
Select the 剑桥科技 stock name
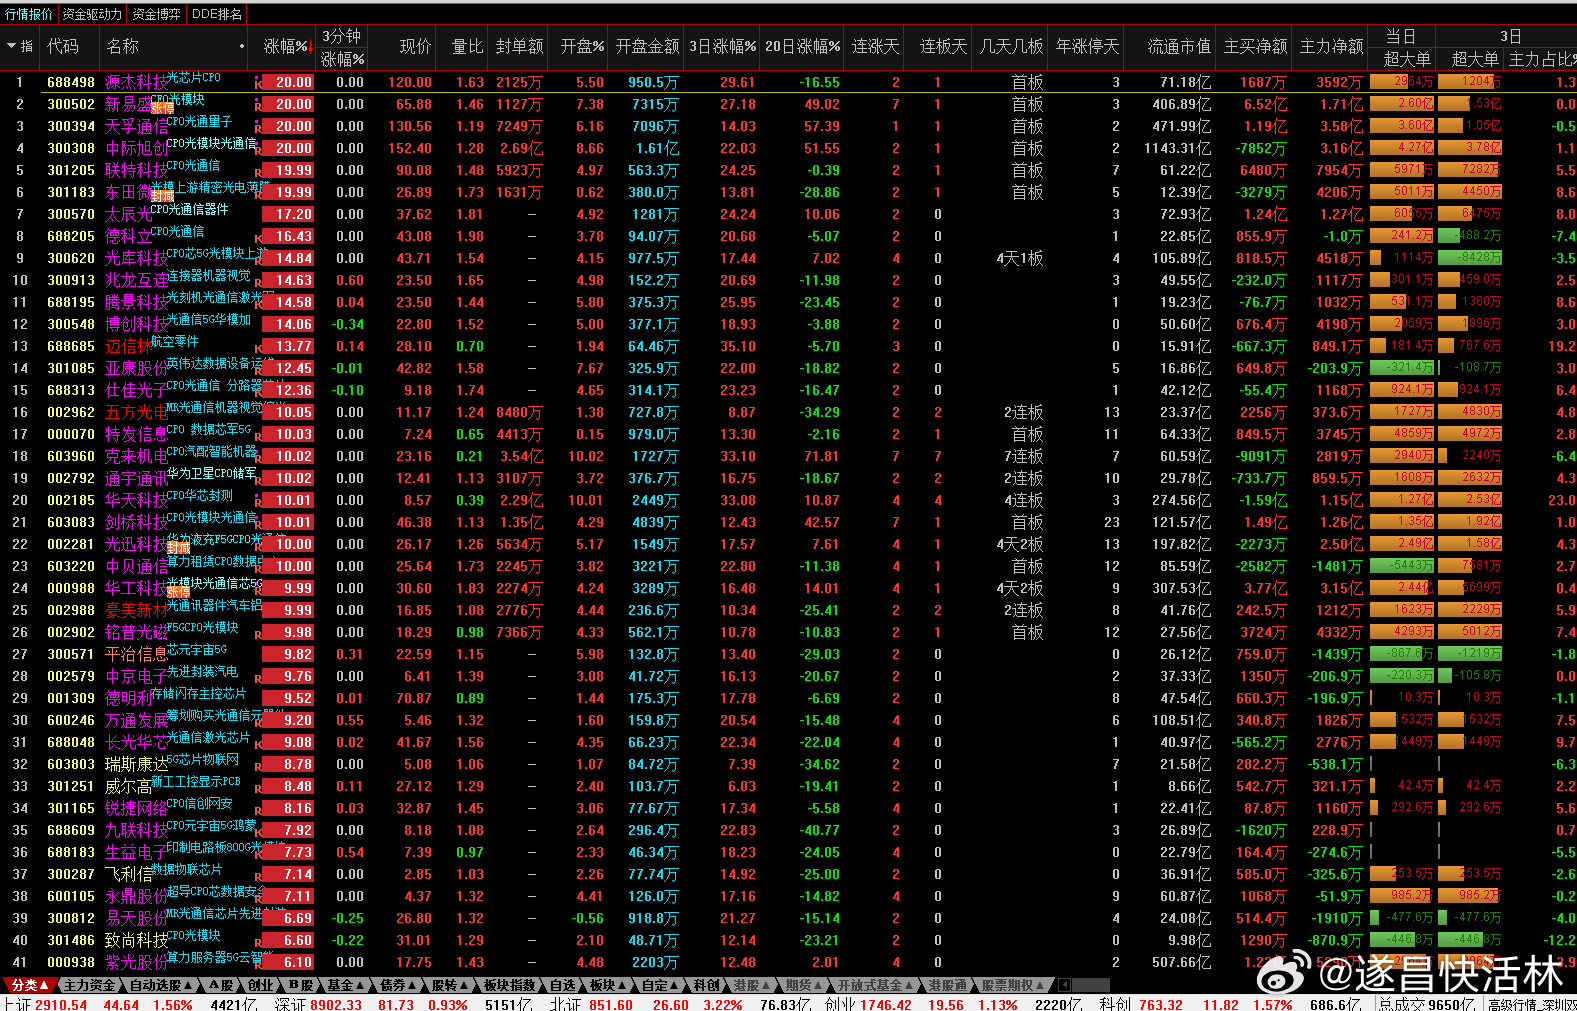[x=136, y=523]
